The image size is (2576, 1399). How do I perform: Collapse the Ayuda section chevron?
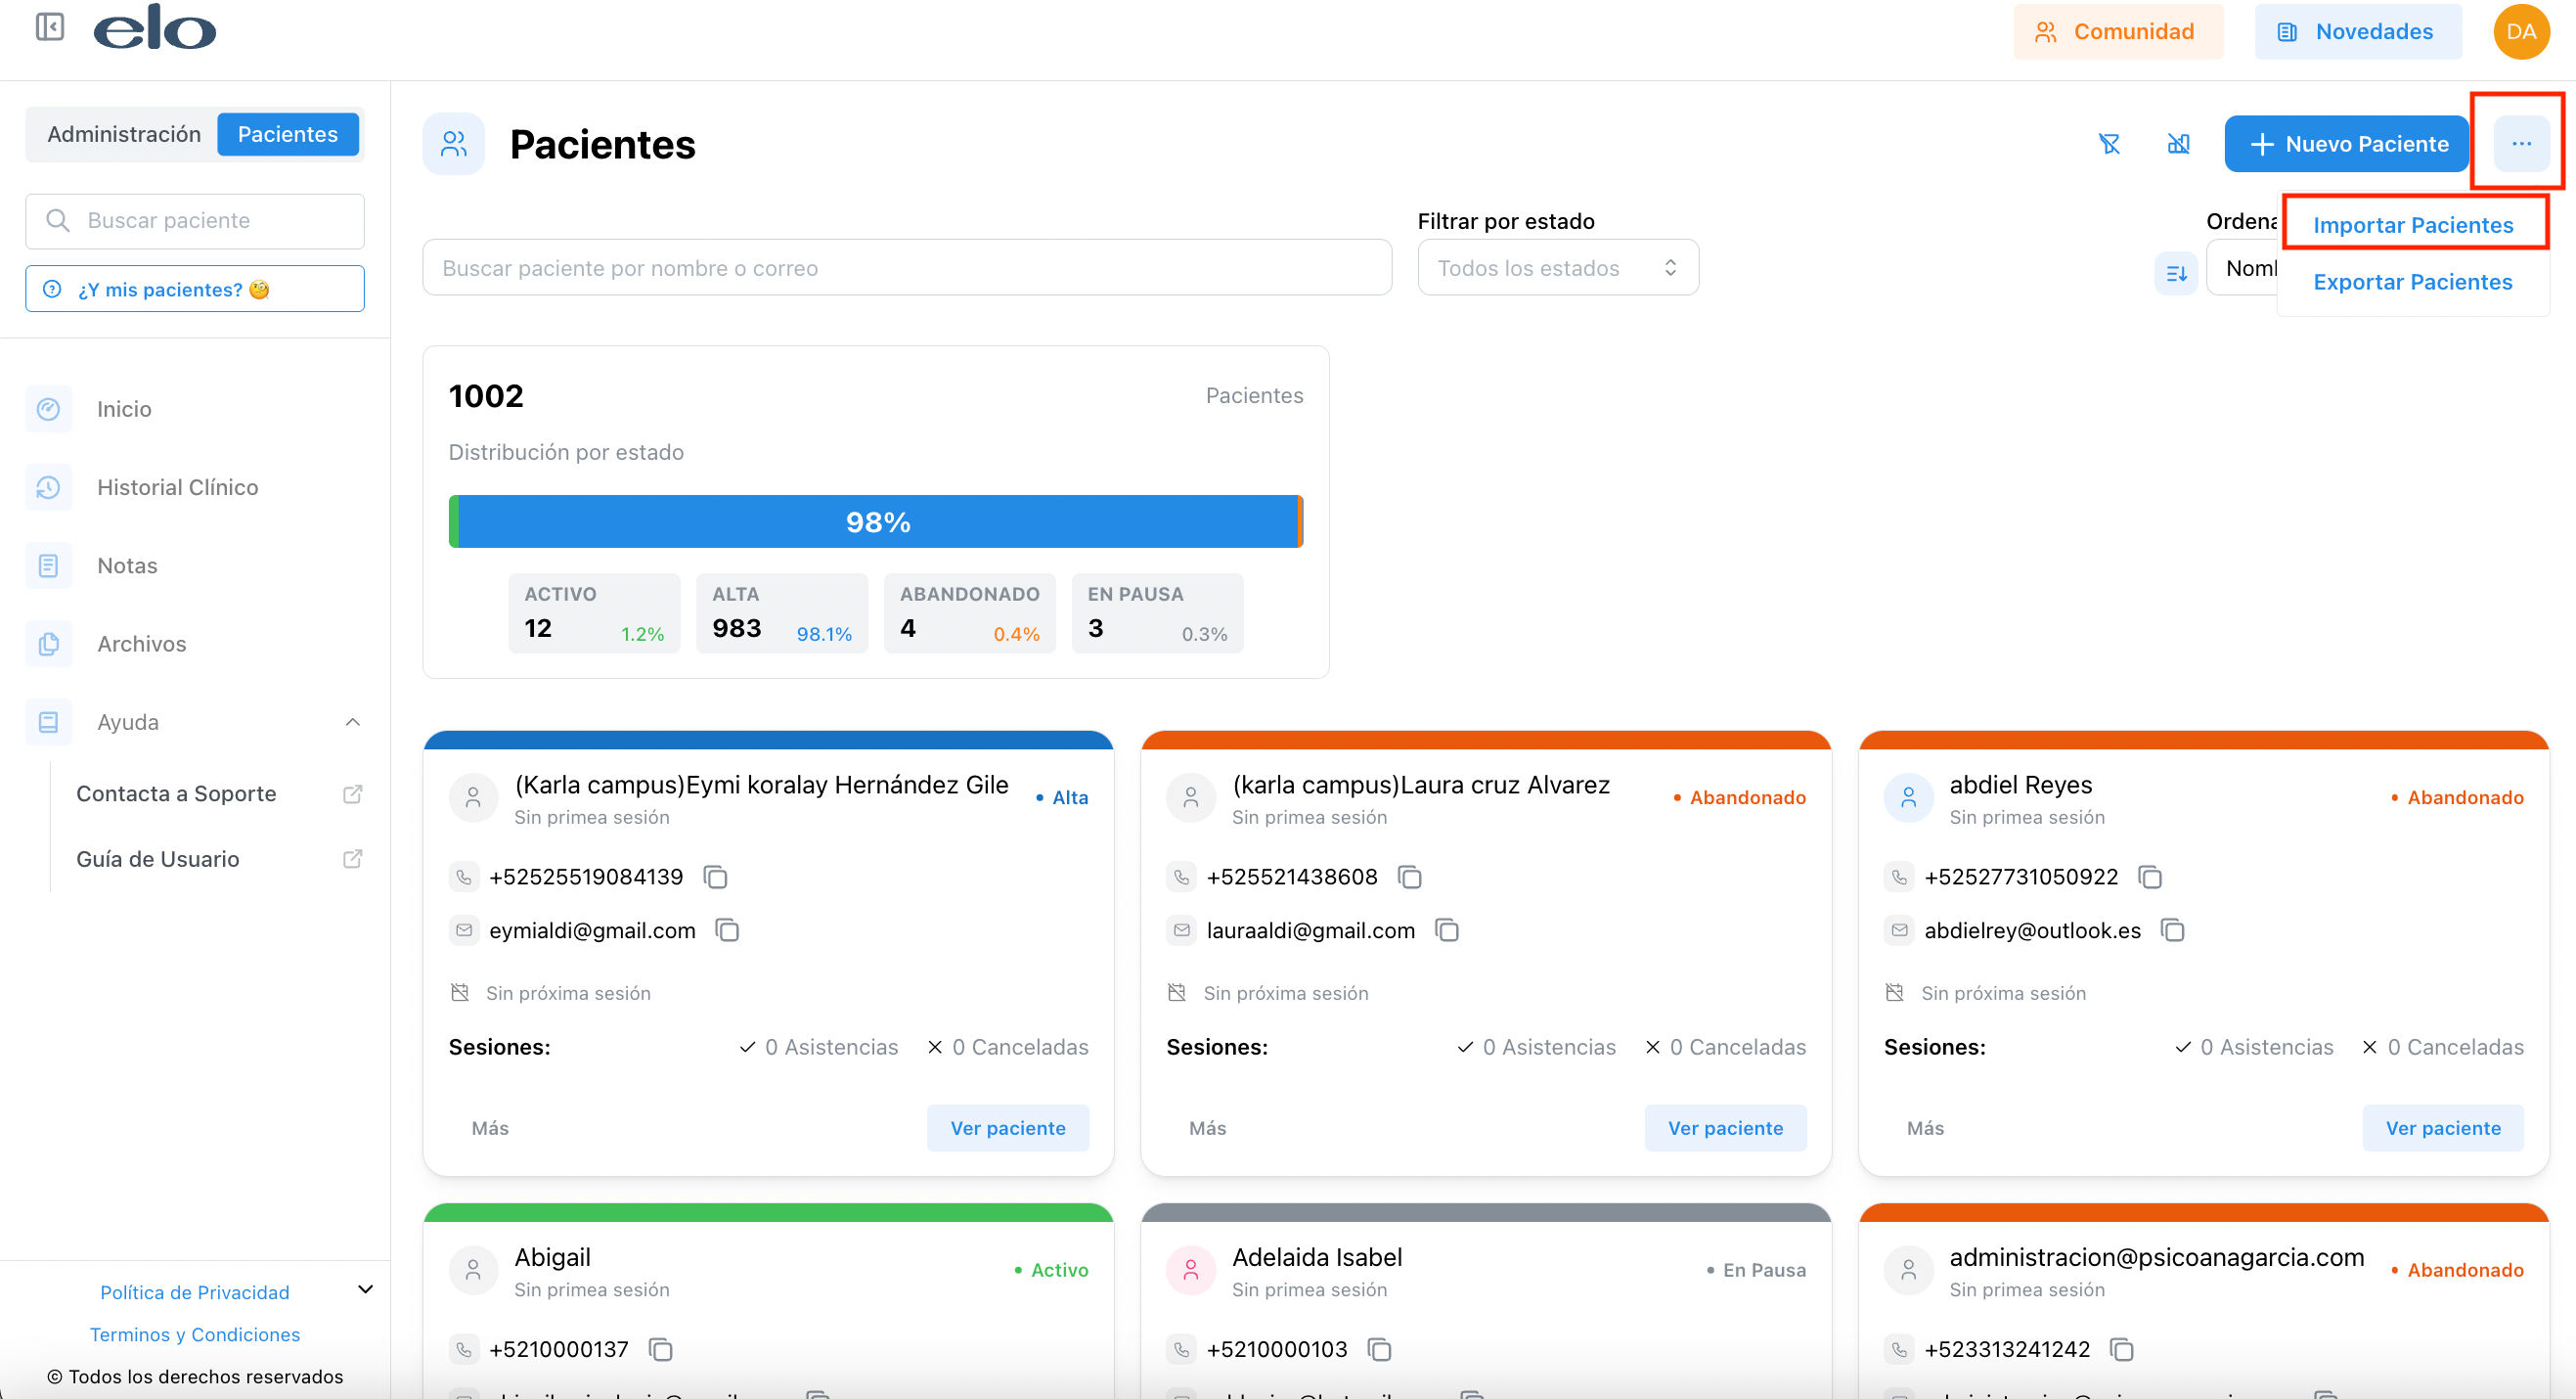click(352, 722)
